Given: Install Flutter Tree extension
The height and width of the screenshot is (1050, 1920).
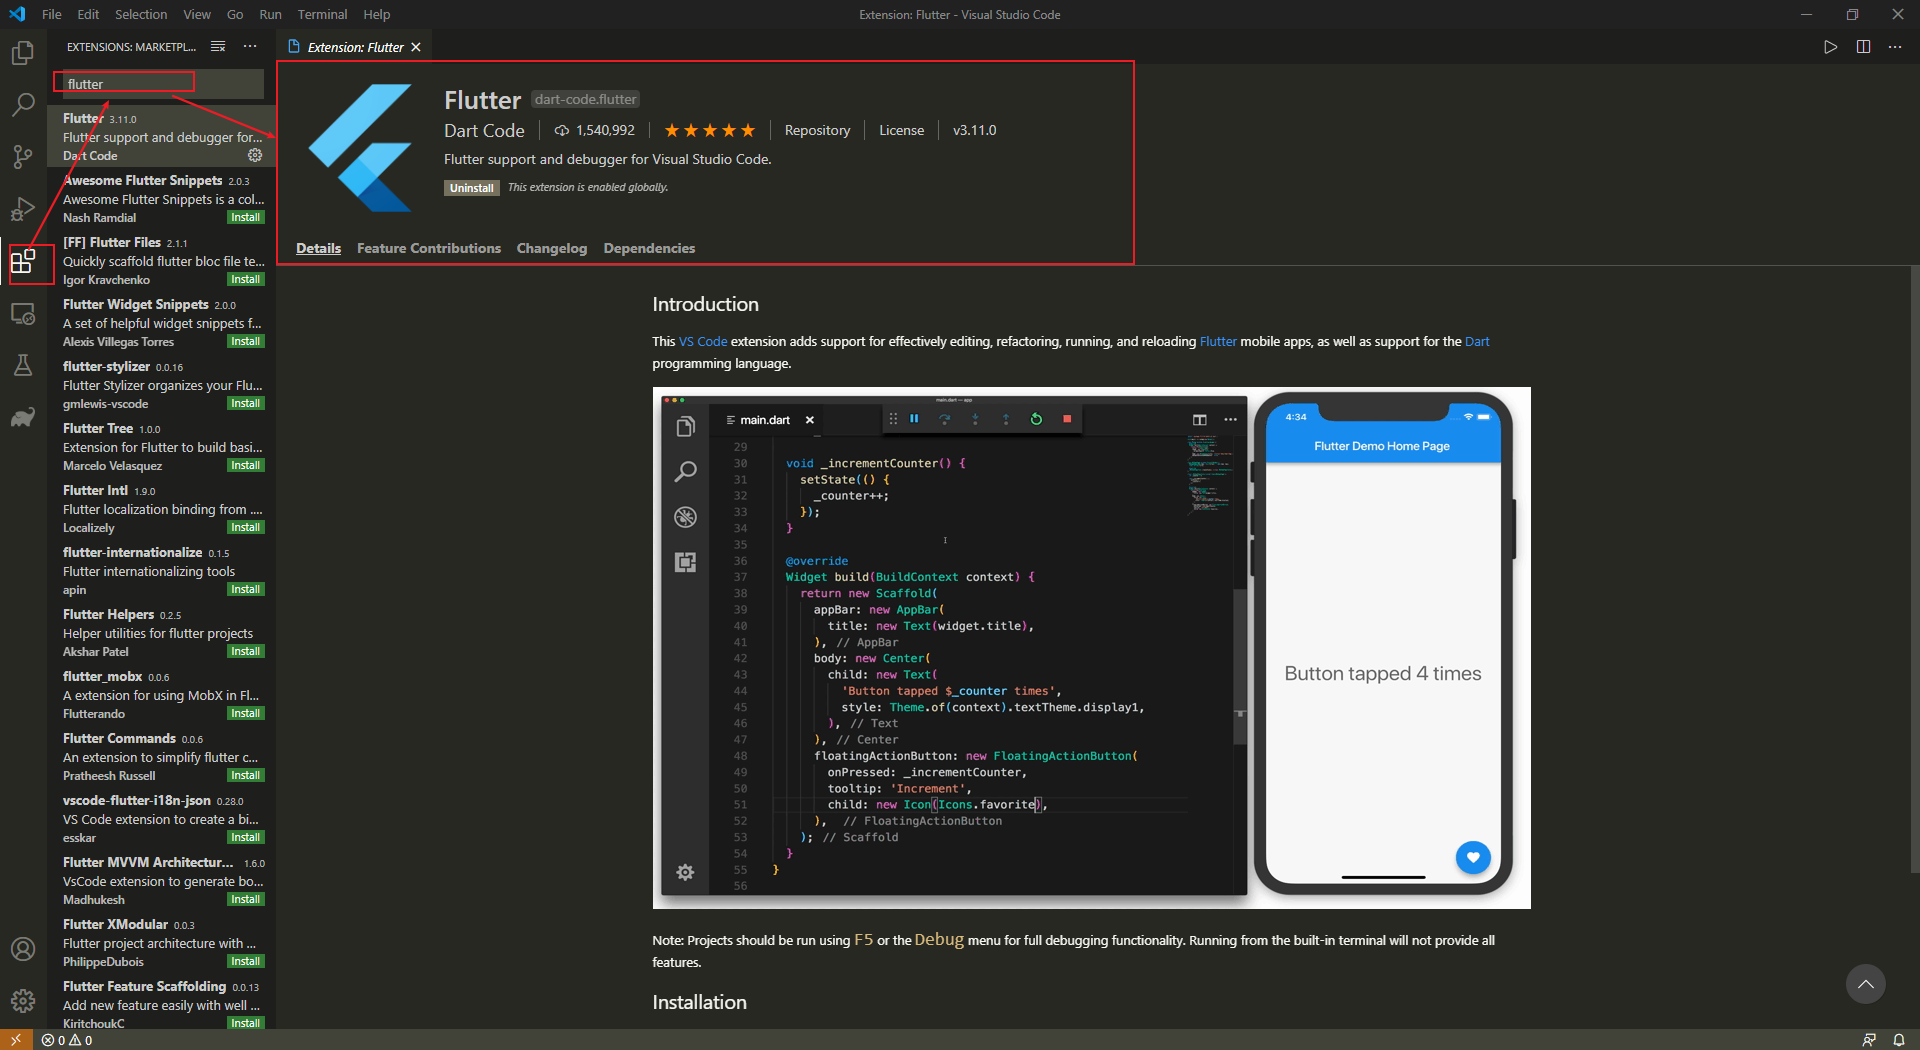Looking at the screenshot, I should (x=245, y=465).
